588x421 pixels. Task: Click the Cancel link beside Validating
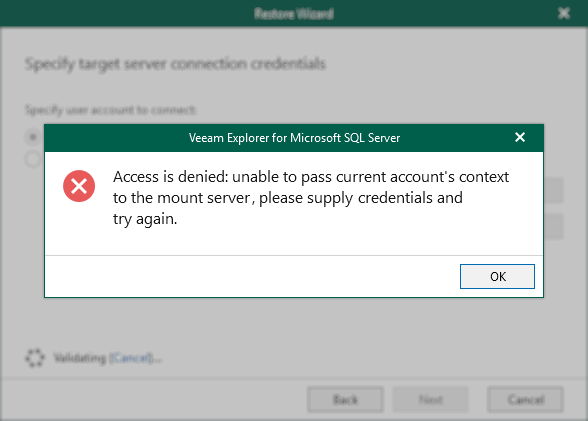(132, 358)
